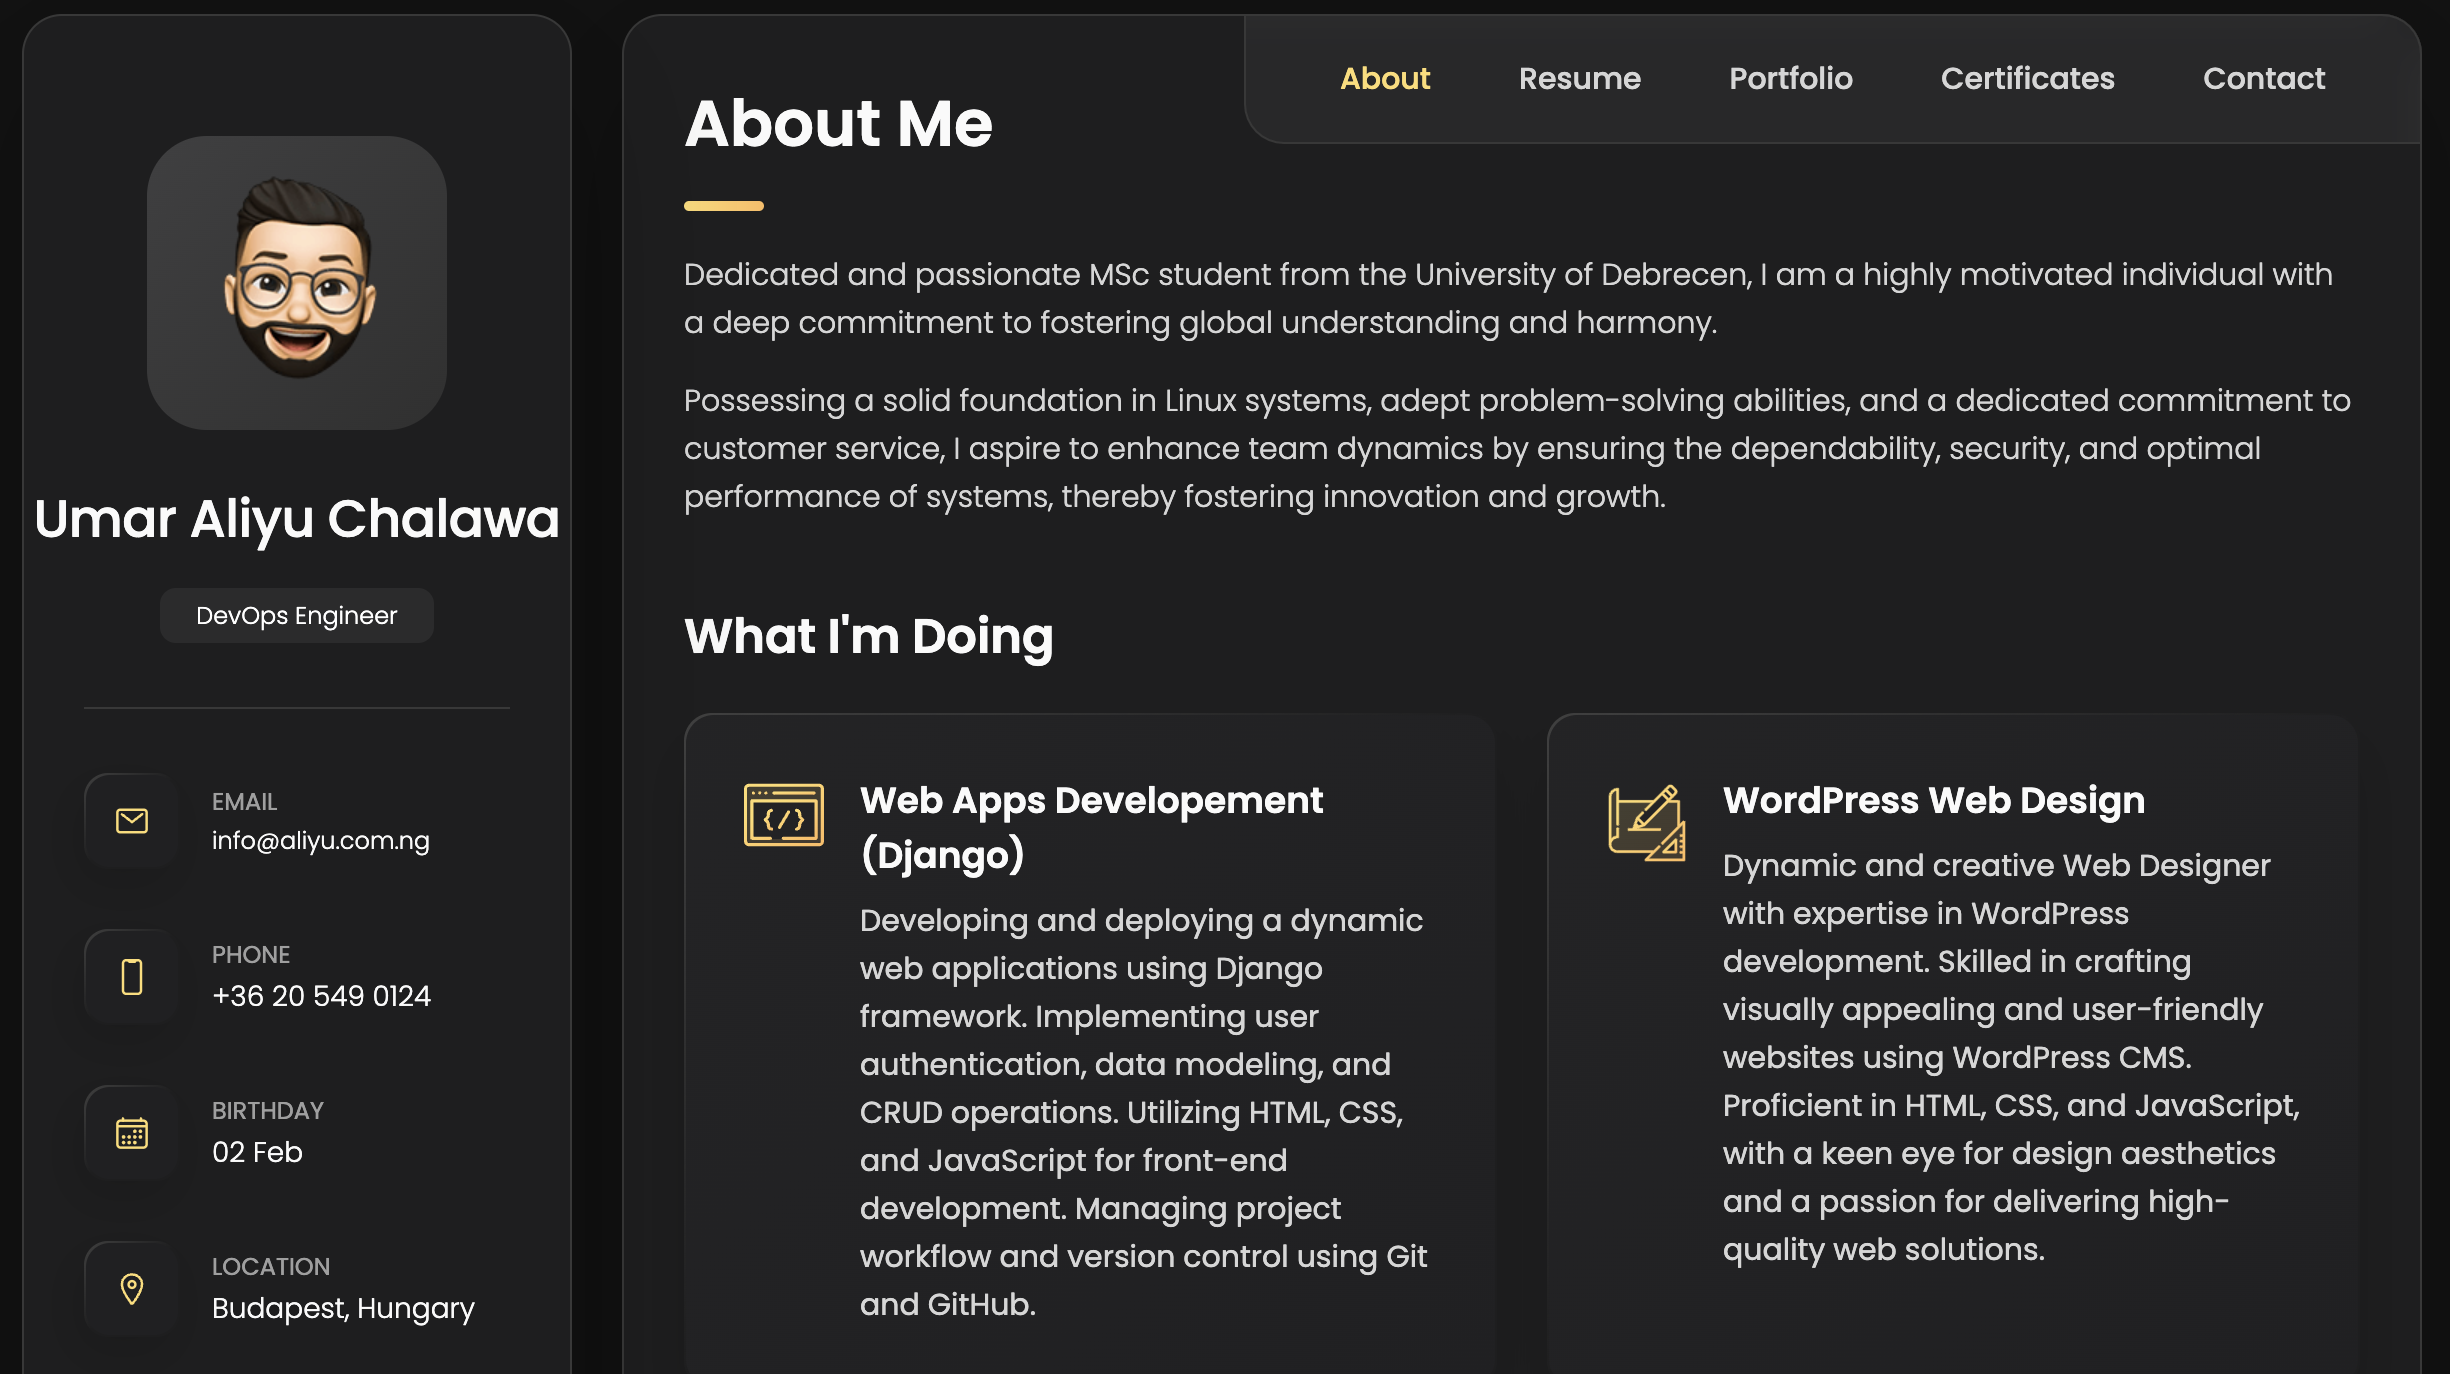Open the Contact tab

click(x=2264, y=78)
